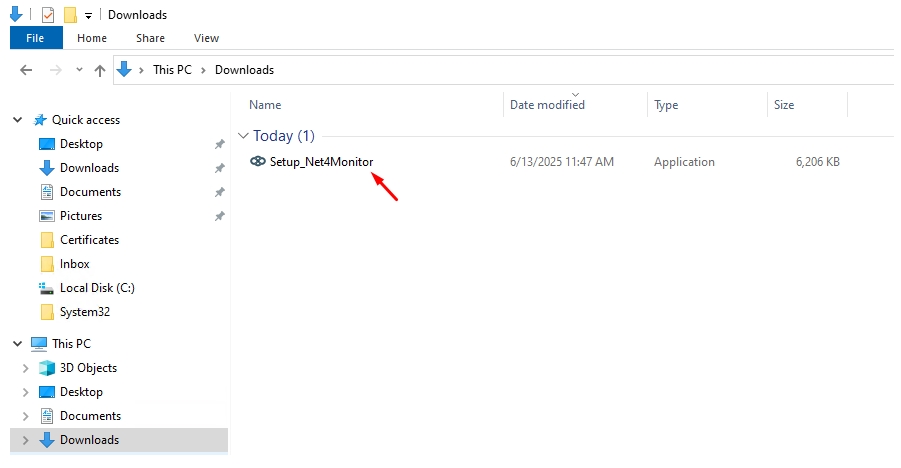Click the Pictures folder icon in Quick access
Viewport: 901px width, 468px height.
(x=47, y=216)
